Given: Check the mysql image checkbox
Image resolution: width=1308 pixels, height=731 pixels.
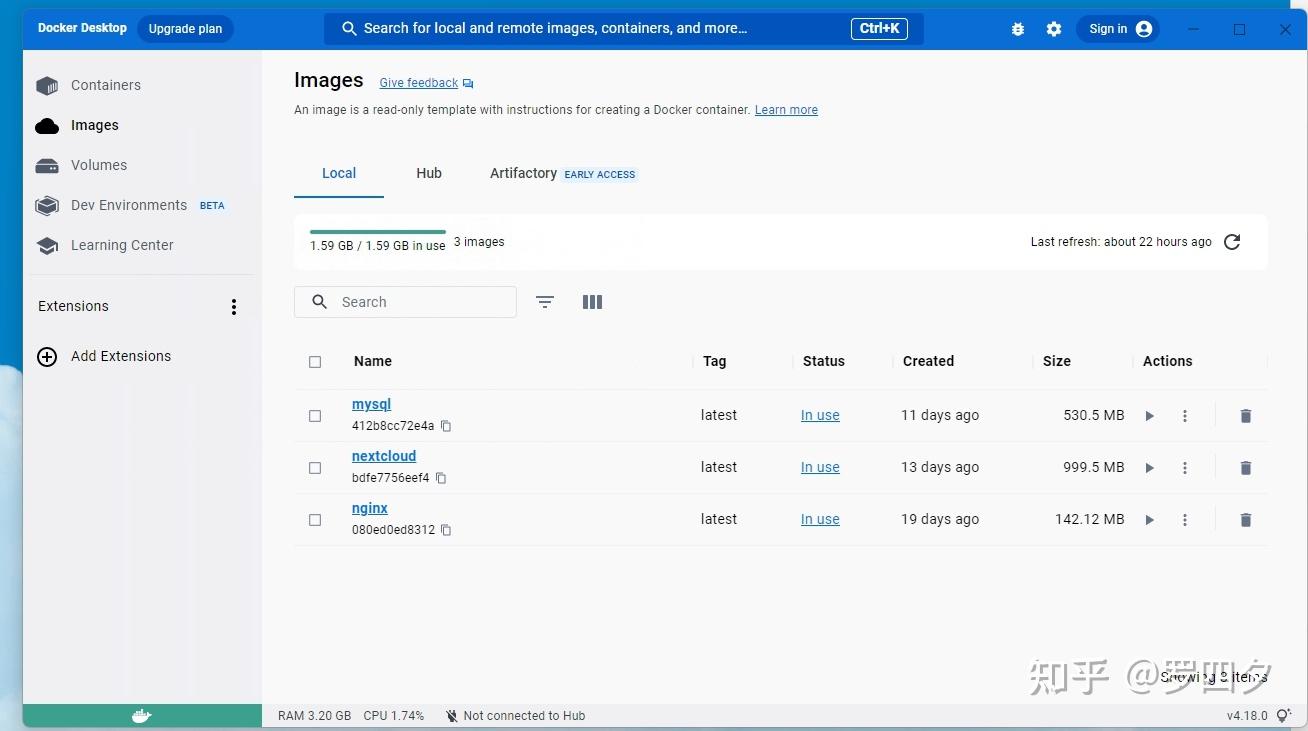Looking at the screenshot, I should coord(315,416).
